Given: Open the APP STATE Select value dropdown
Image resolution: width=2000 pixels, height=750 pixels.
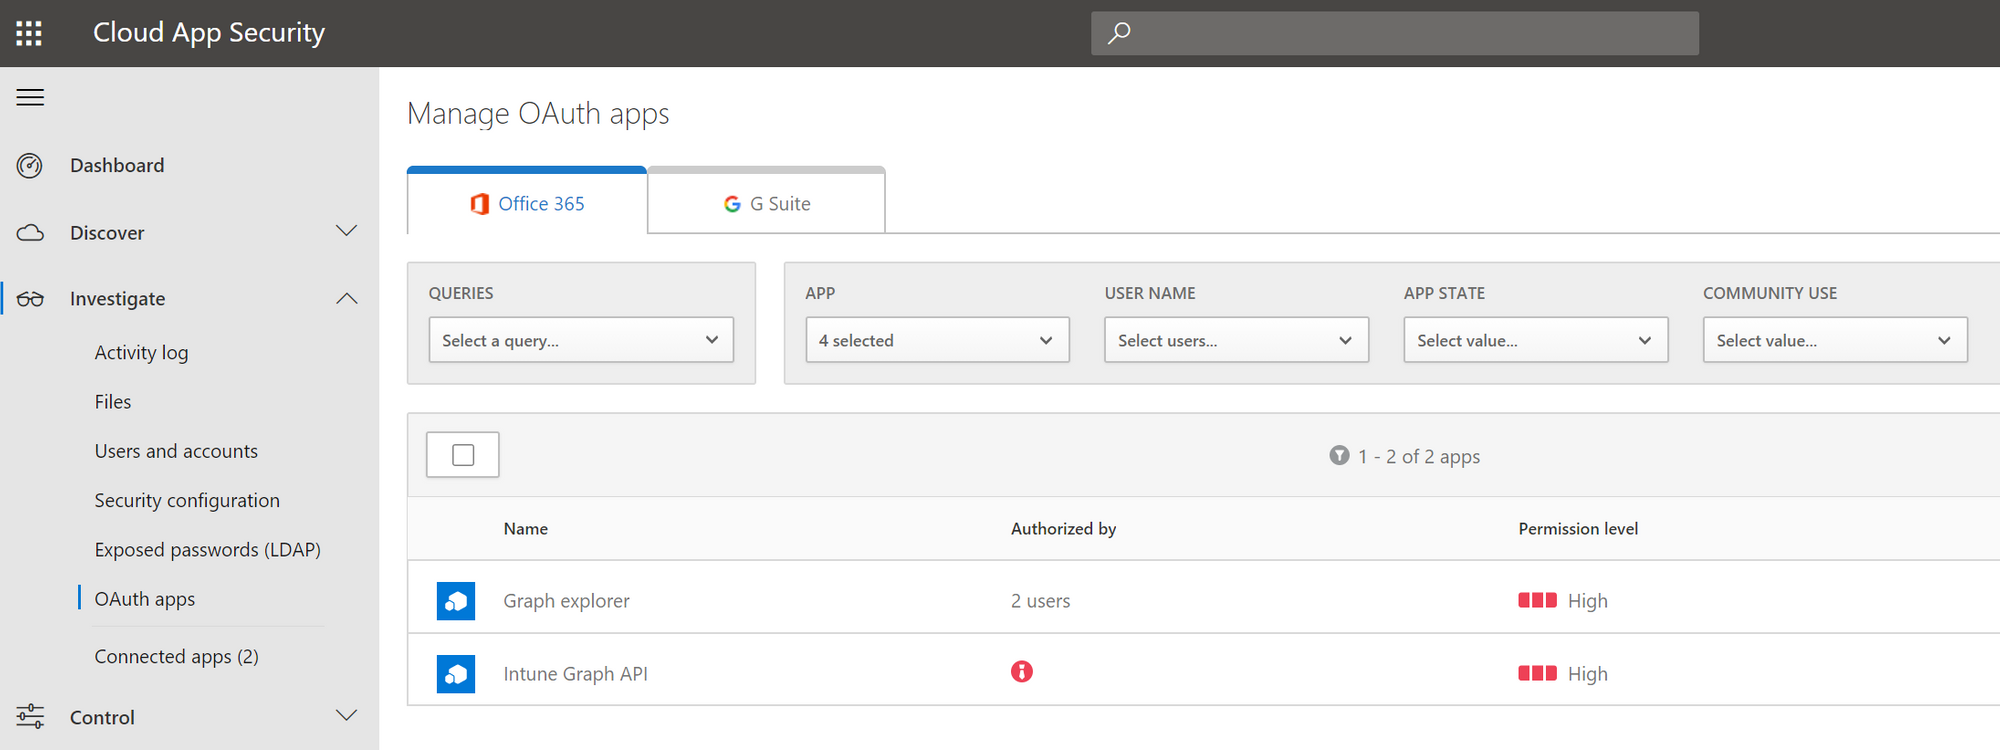Looking at the screenshot, I should pos(1536,340).
